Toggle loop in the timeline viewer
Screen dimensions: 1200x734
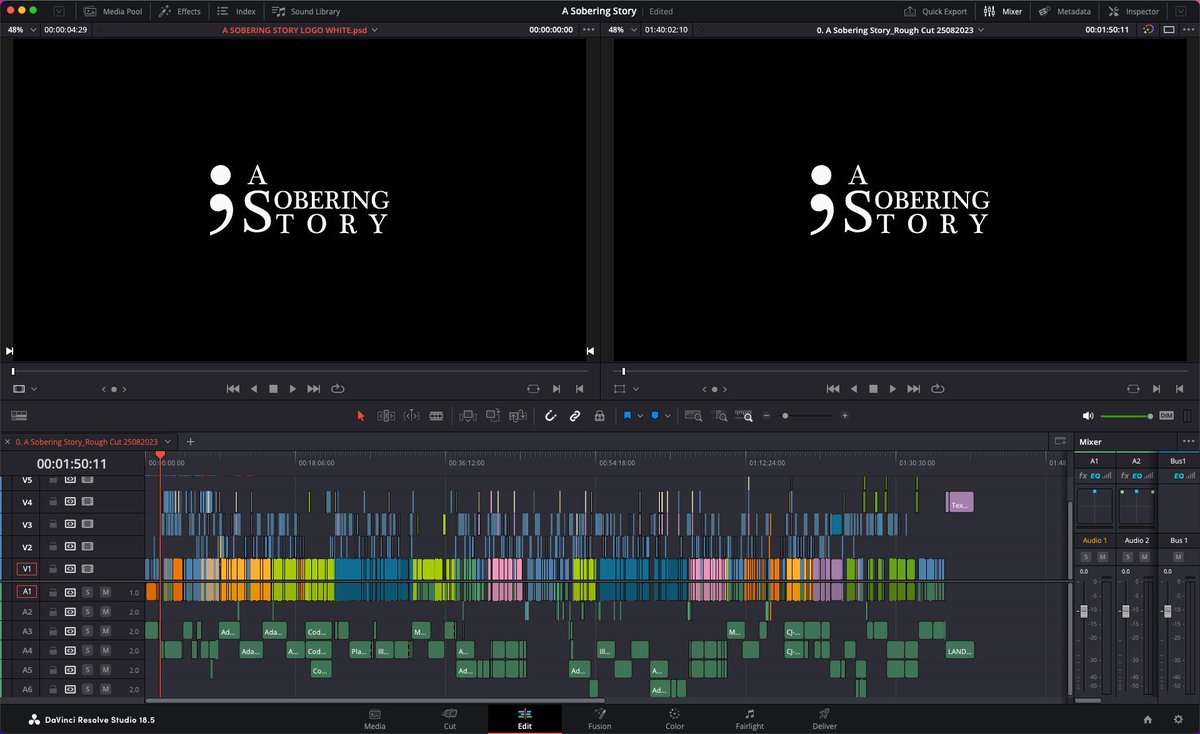click(x=938, y=388)
